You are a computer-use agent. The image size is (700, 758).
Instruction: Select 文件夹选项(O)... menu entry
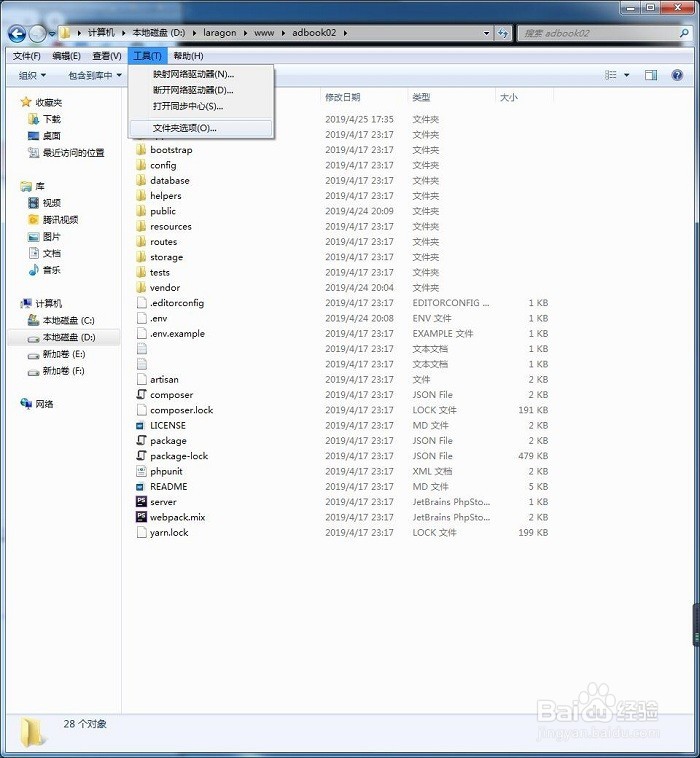click(x=201, y=128)
